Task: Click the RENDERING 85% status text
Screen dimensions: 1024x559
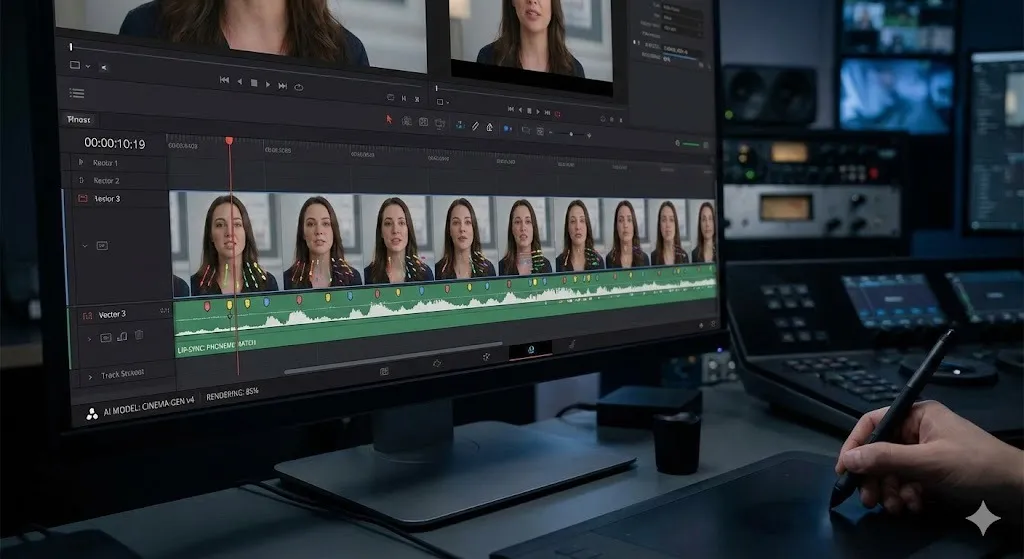Action: click(232, 393)
